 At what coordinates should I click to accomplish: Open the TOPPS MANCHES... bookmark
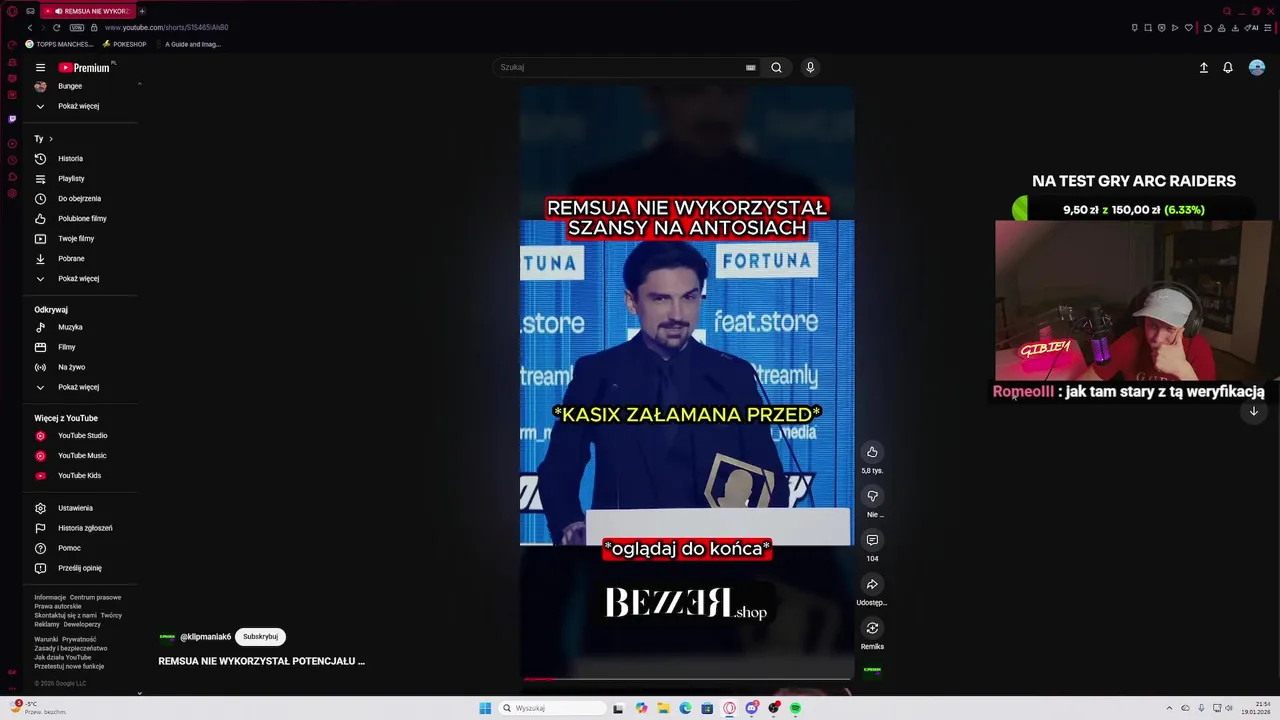click(59, 44)
